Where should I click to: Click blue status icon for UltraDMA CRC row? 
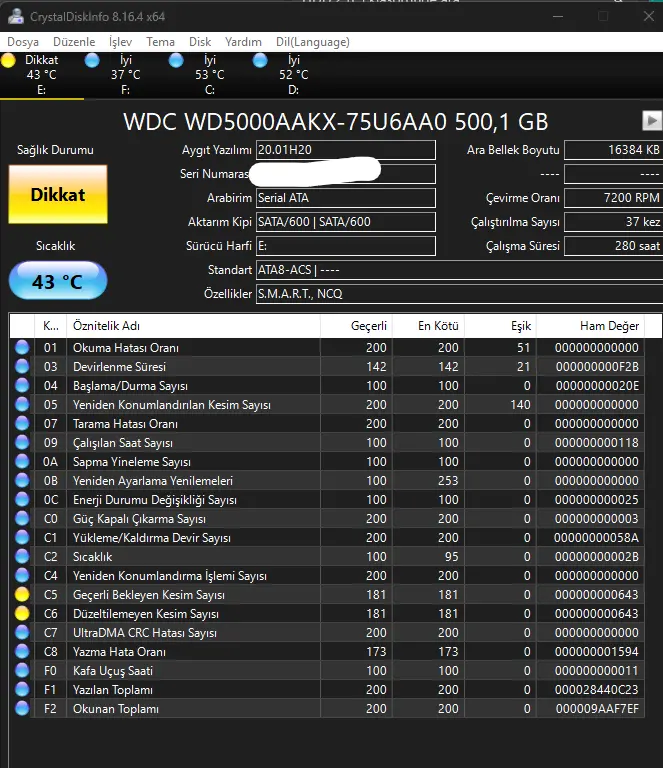pos(22,632)
